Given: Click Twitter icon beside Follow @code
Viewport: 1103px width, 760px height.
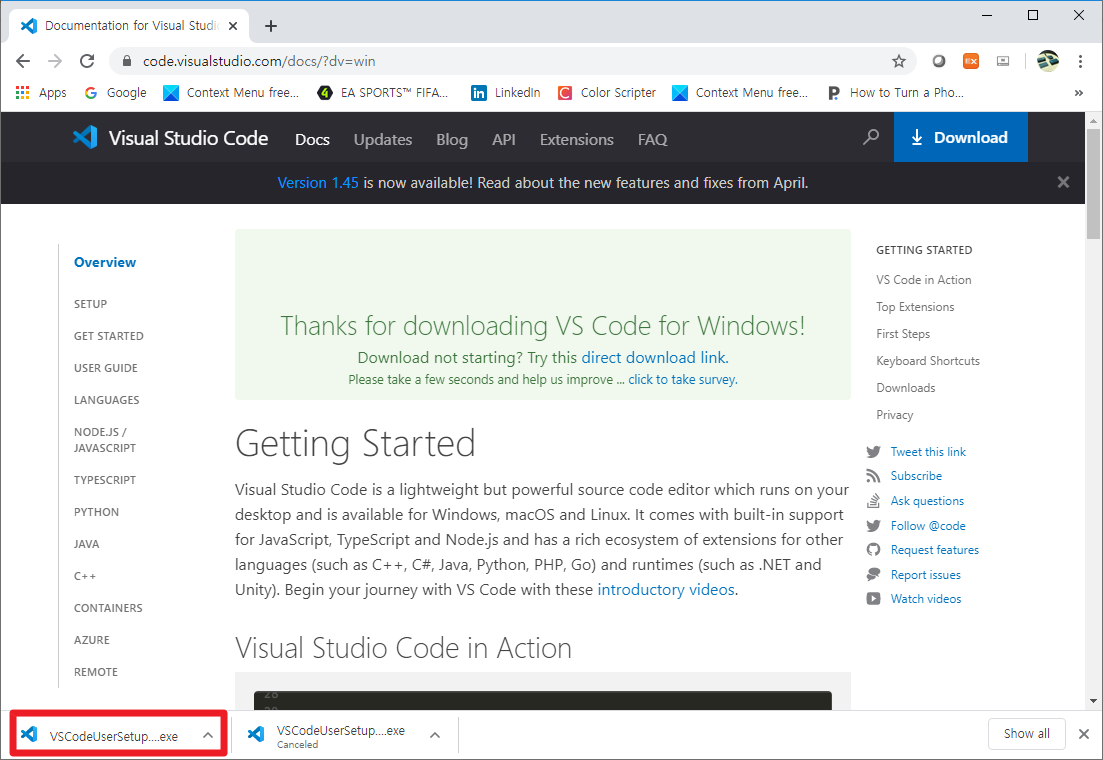Looking at the screenshot, I should tap(874, 526).
